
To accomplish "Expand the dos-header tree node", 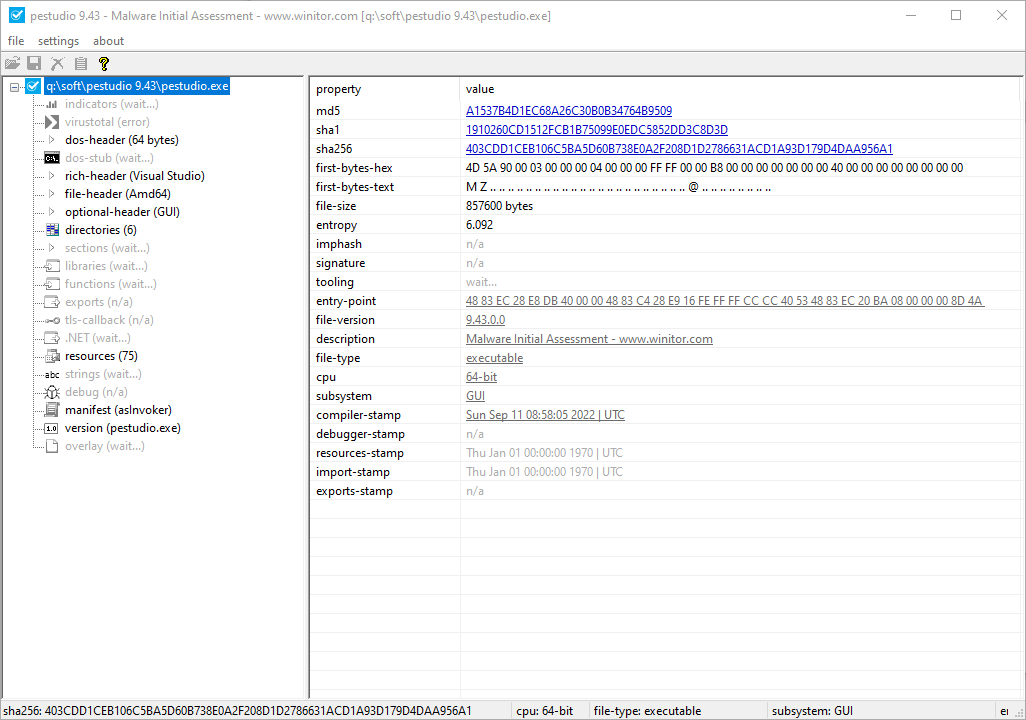I will (x=52, y=140).
